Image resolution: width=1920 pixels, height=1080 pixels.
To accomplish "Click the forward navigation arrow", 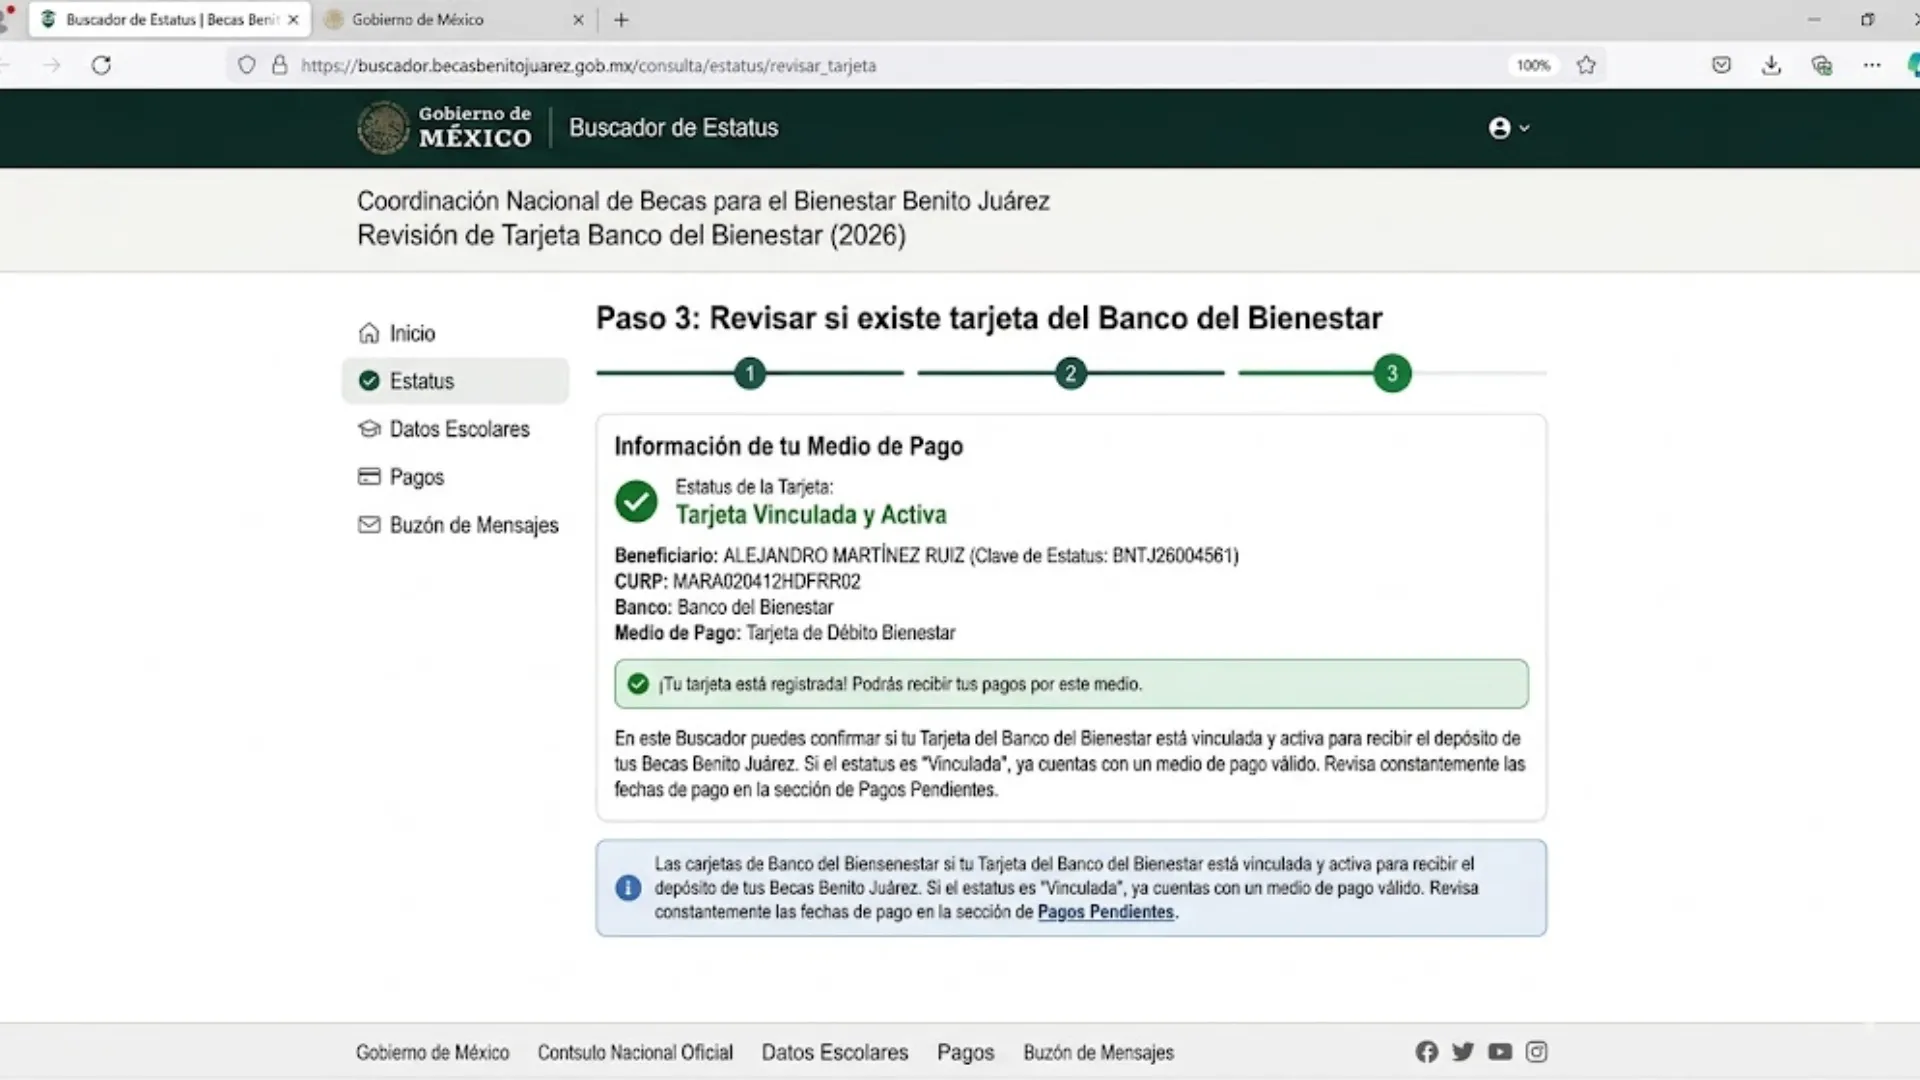I will (52, 65).
